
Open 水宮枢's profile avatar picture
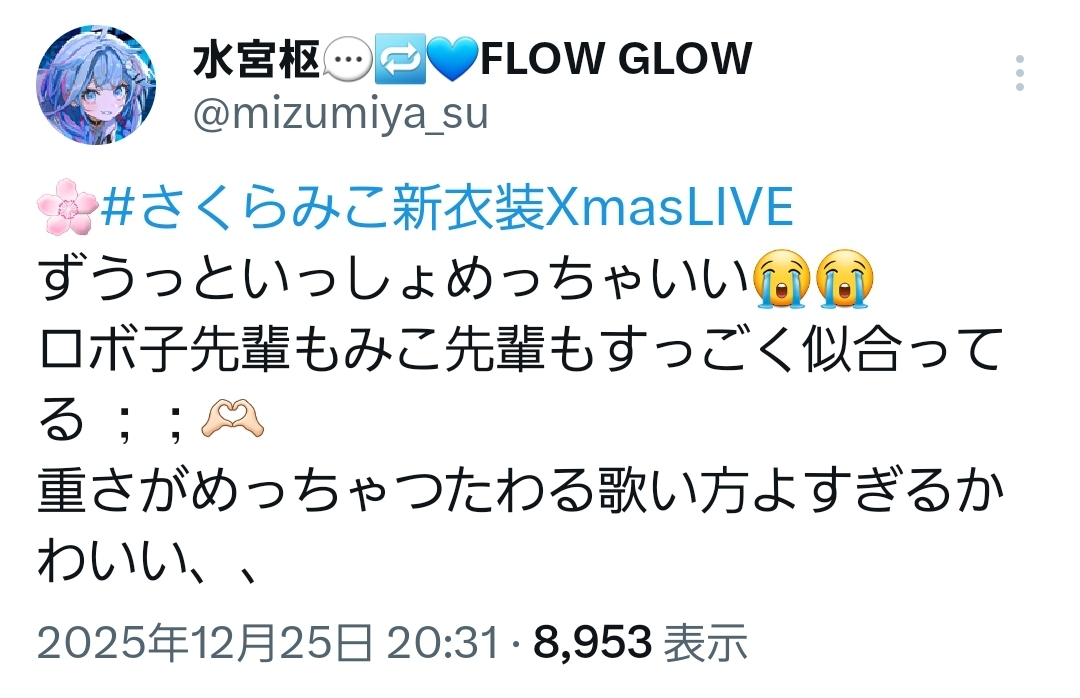pos(96,85)
